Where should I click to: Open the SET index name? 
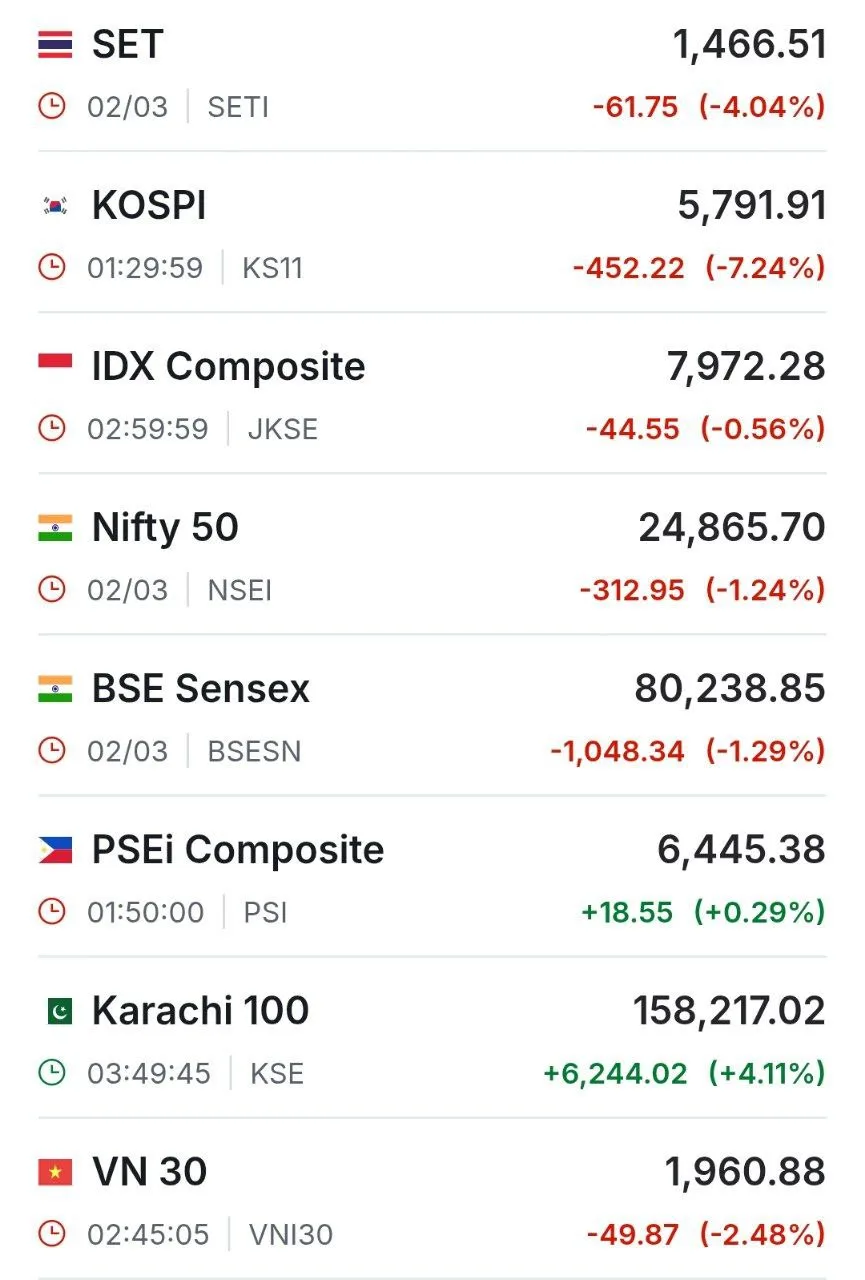point(127,45)
